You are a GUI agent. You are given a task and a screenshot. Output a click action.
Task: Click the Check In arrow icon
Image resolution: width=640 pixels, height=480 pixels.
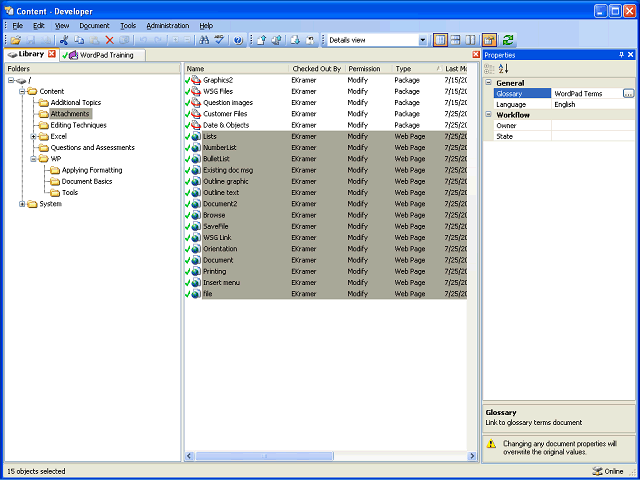[262, 40]
